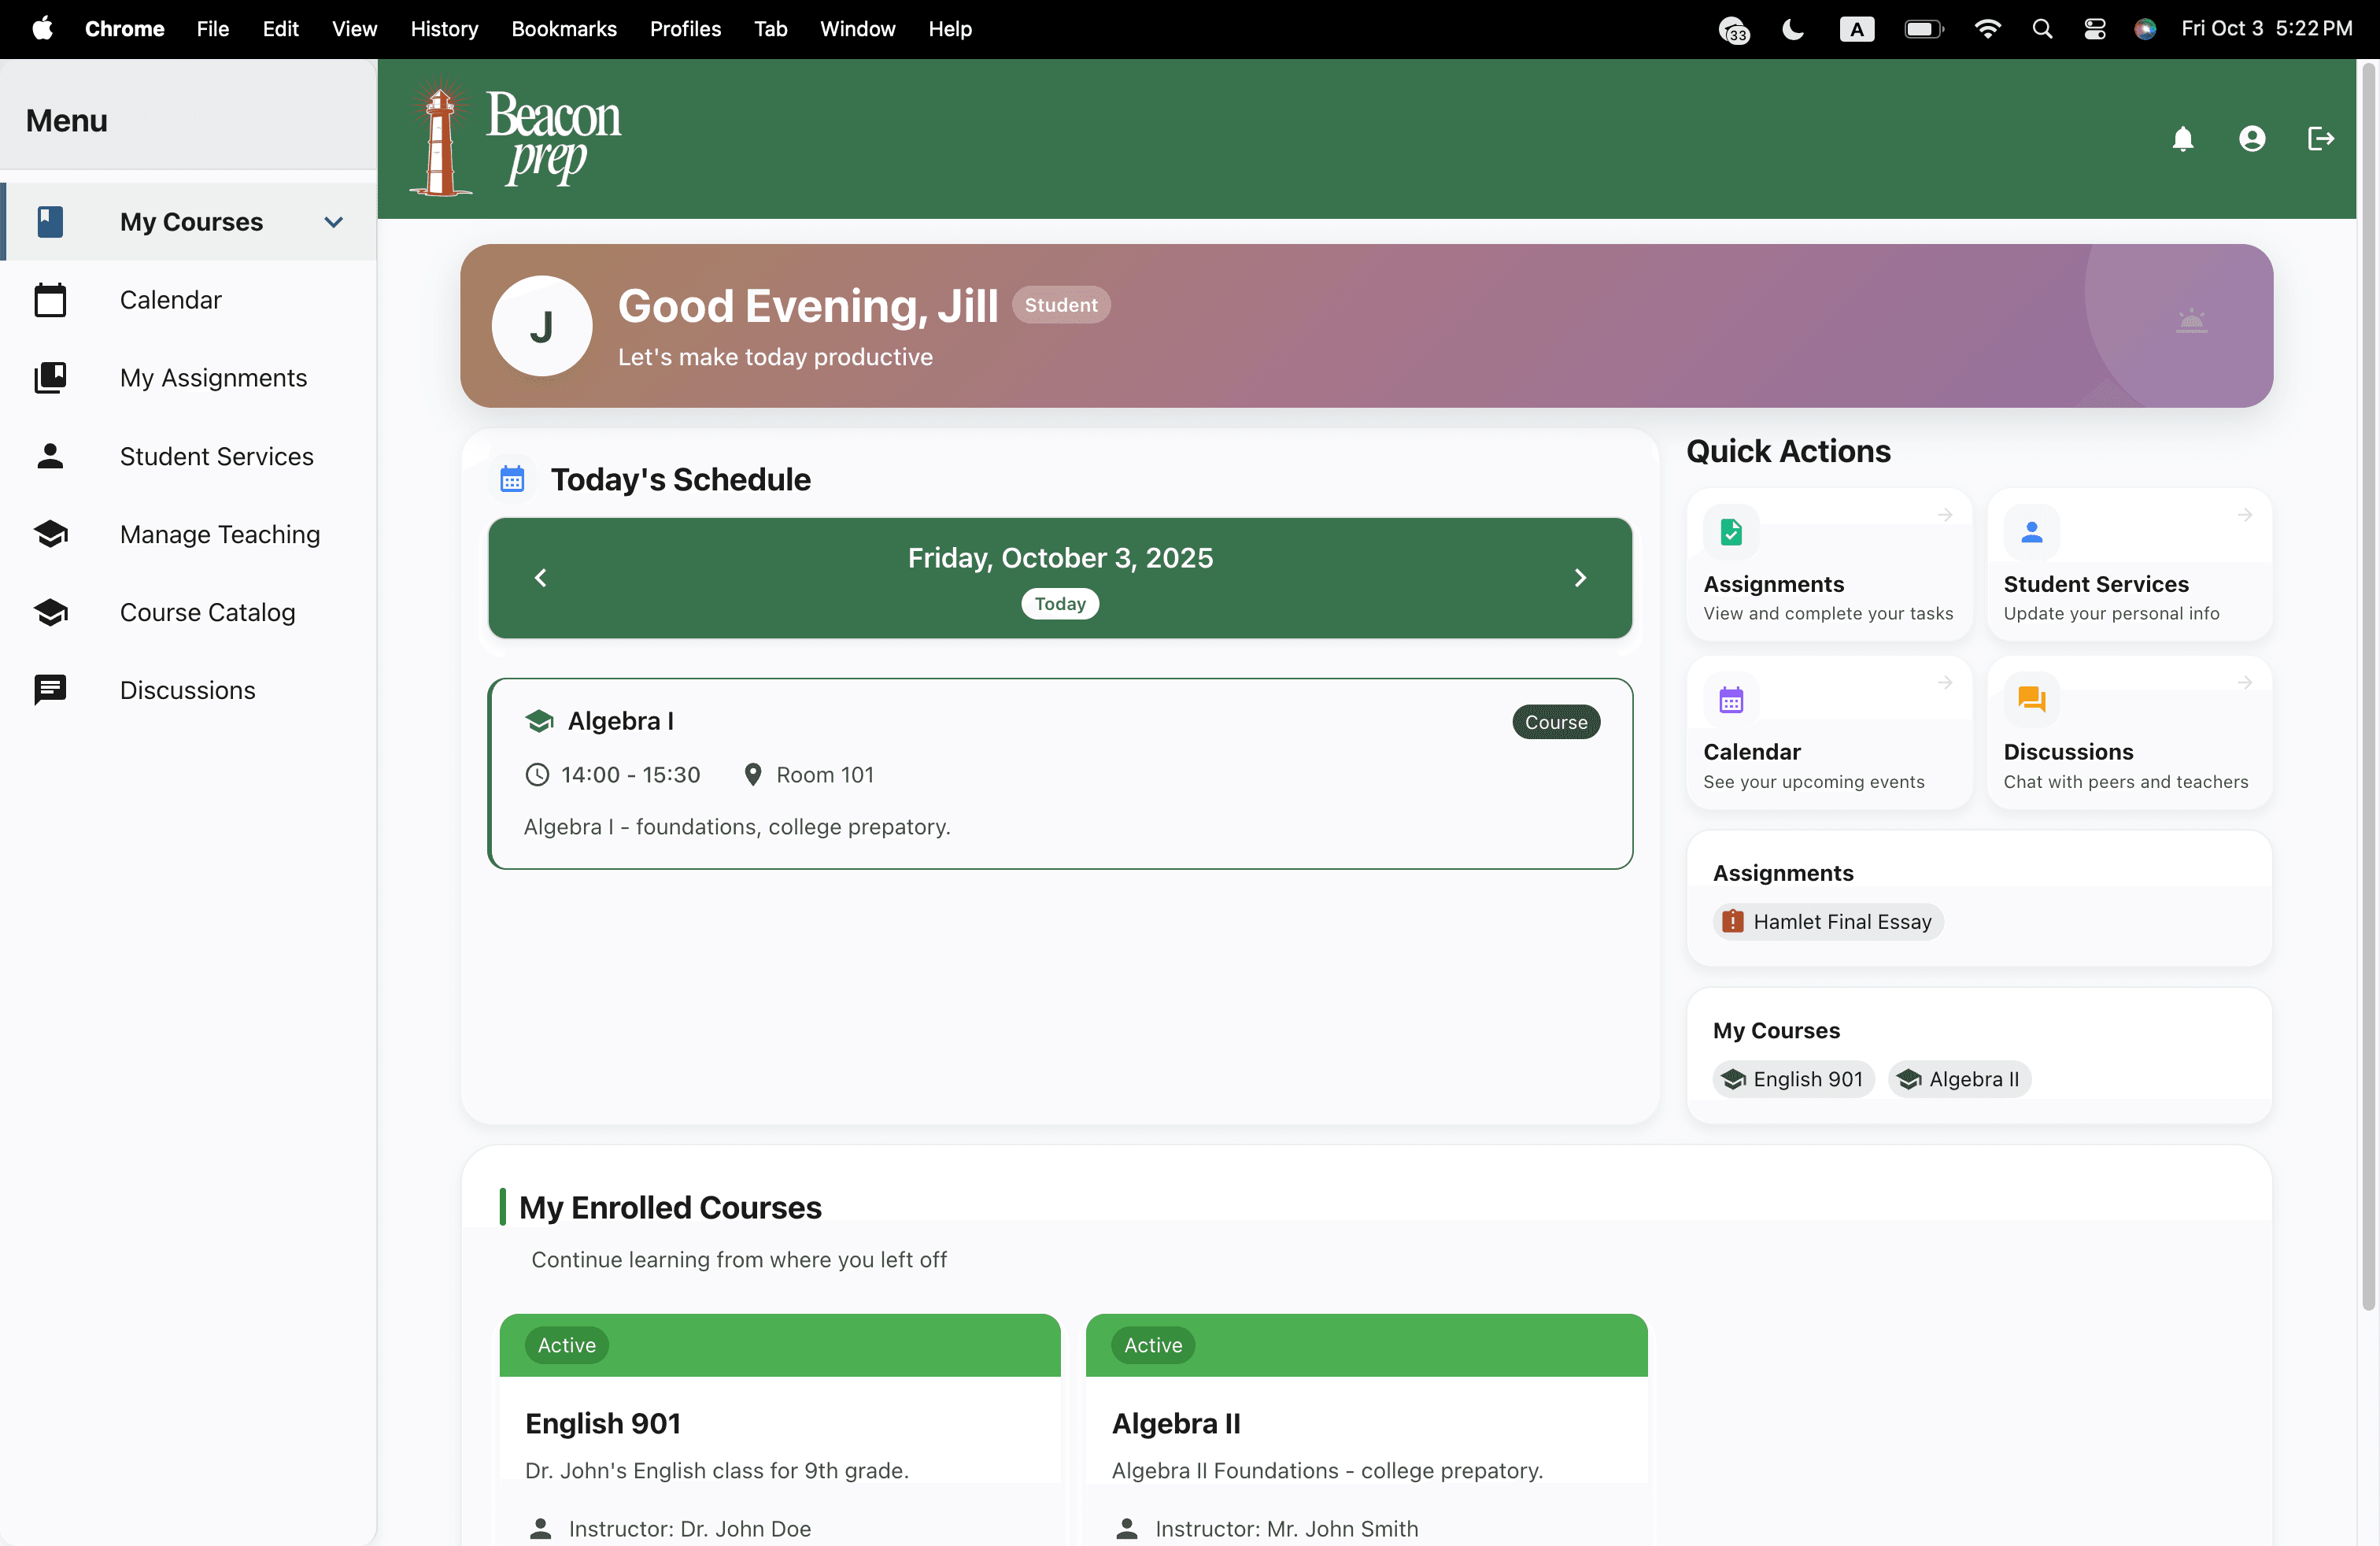Viewport: 2380px width, 1546px height.
Task: Click the Course Catalog graduation cap icon
Action: coord(50,612)
